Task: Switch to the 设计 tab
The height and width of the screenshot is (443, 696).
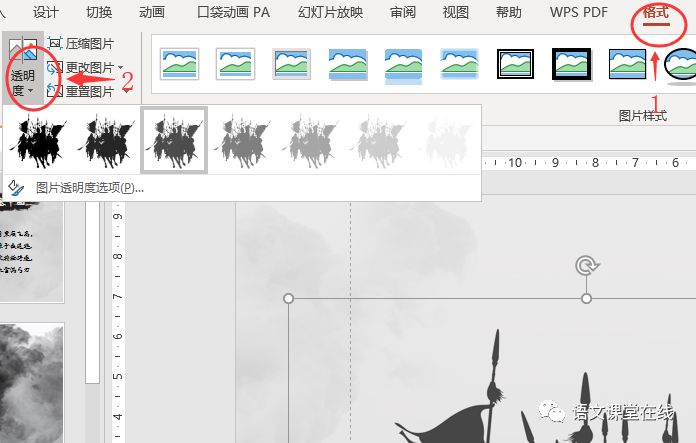Action: point(45,12)
